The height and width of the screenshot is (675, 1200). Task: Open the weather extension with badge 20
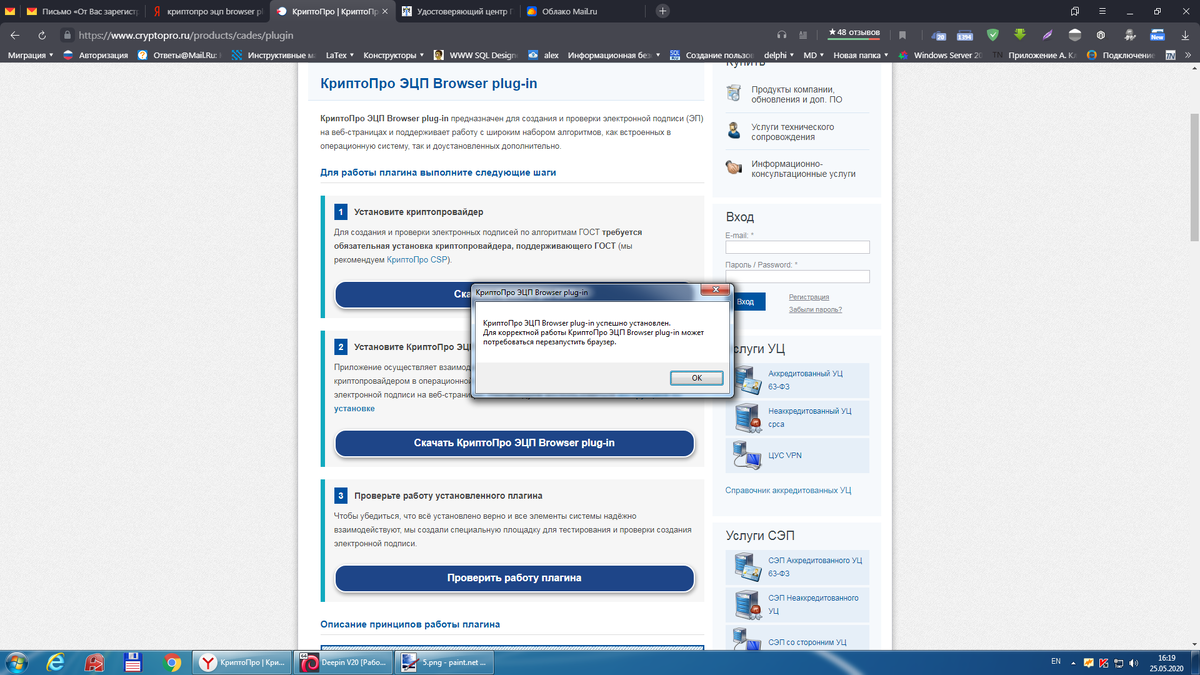click(x=940, y=34)
